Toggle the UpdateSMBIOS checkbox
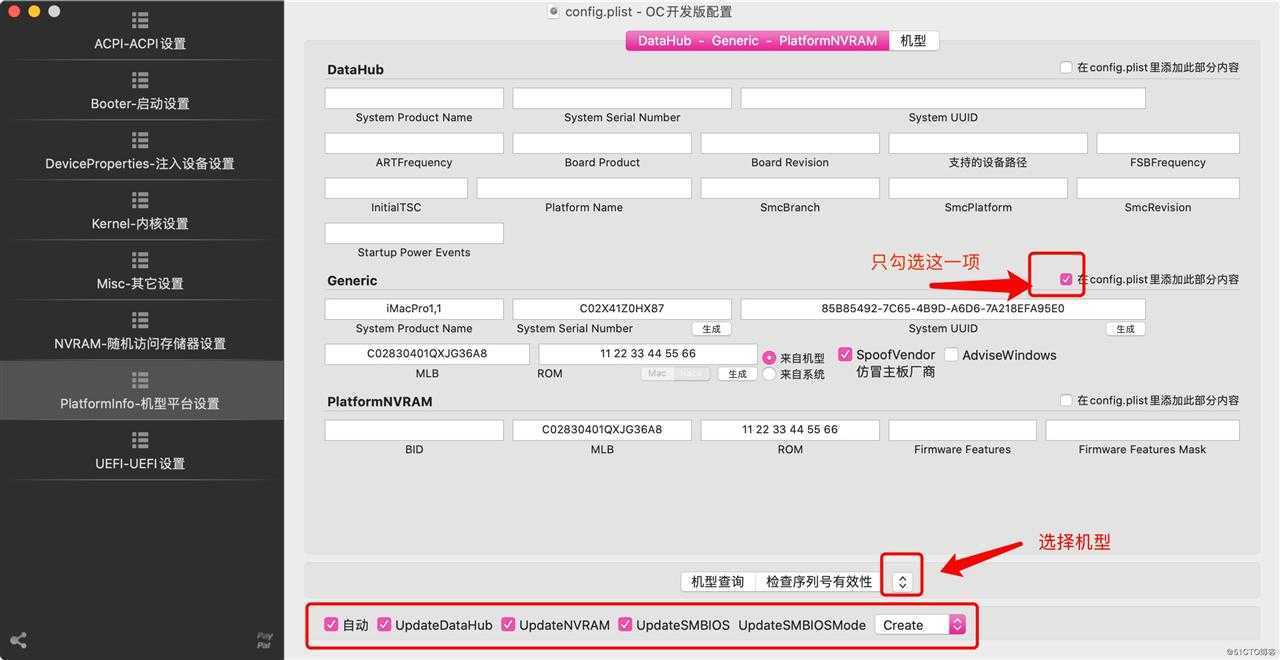The image size is (1280, 660). coord(625,624)
